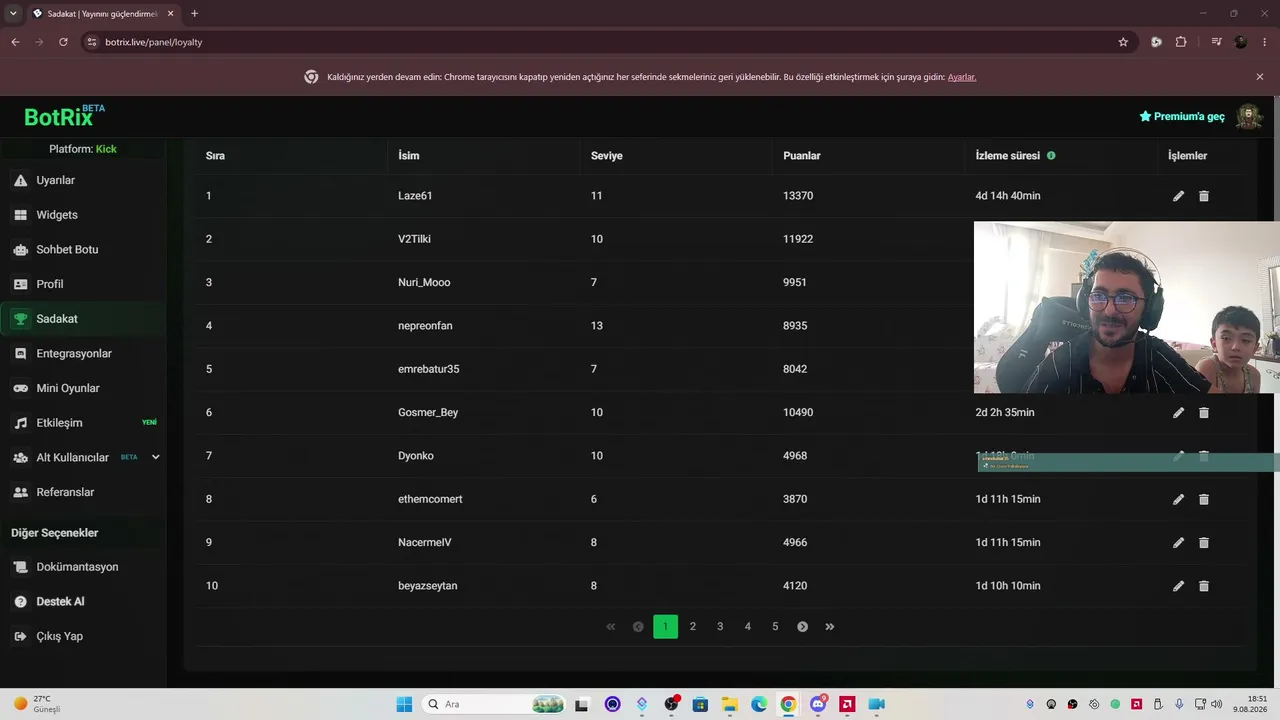This screenshot has height=720, width=1280.
Task: Select the Nuri_Mooo name cell
Action: [424, 282]
